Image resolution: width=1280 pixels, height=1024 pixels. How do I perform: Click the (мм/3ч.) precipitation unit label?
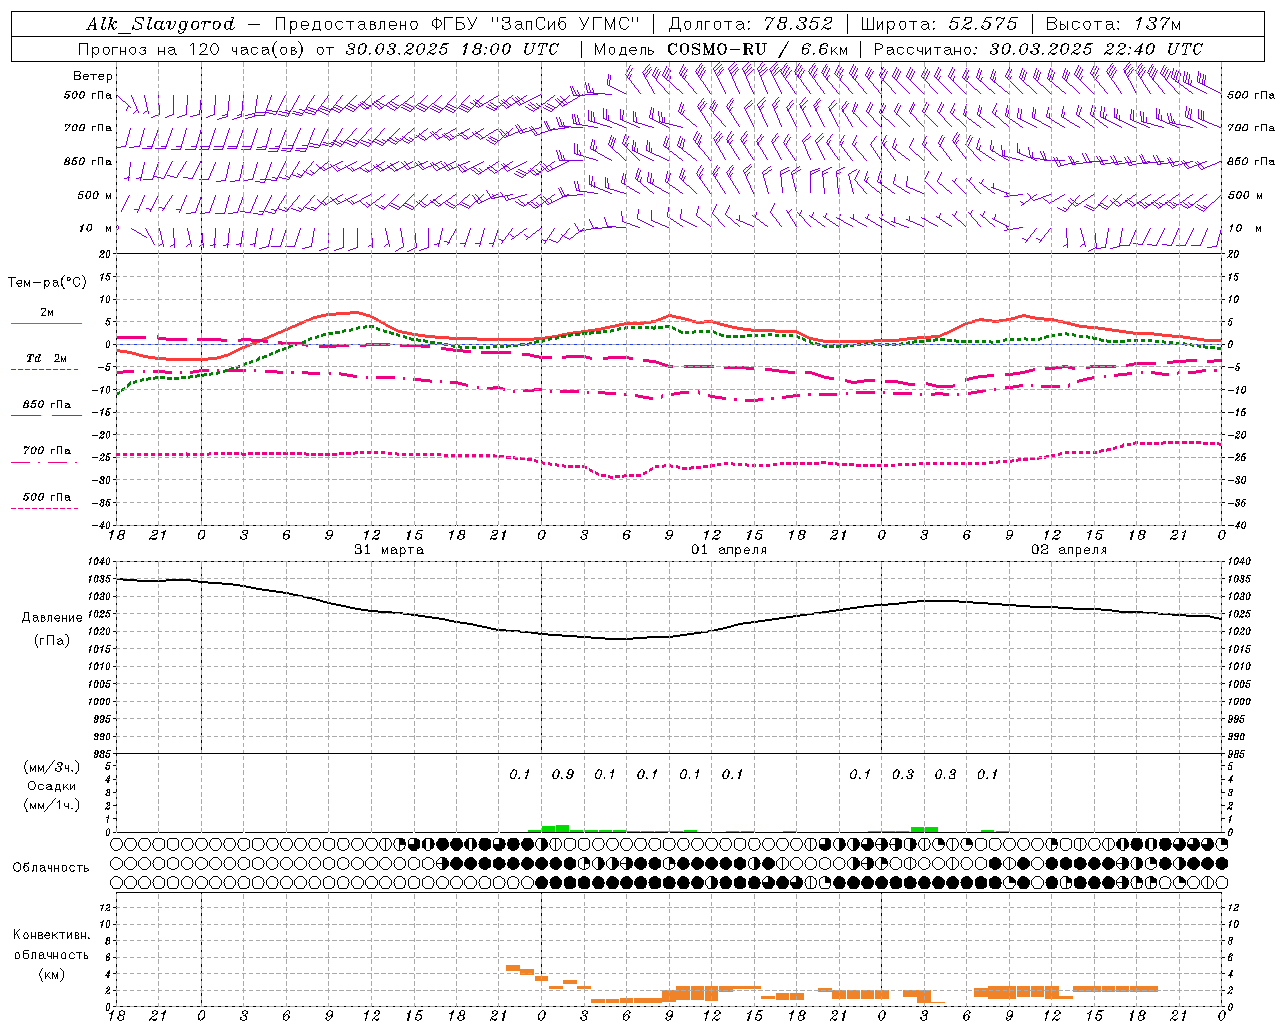click(52, 767)
